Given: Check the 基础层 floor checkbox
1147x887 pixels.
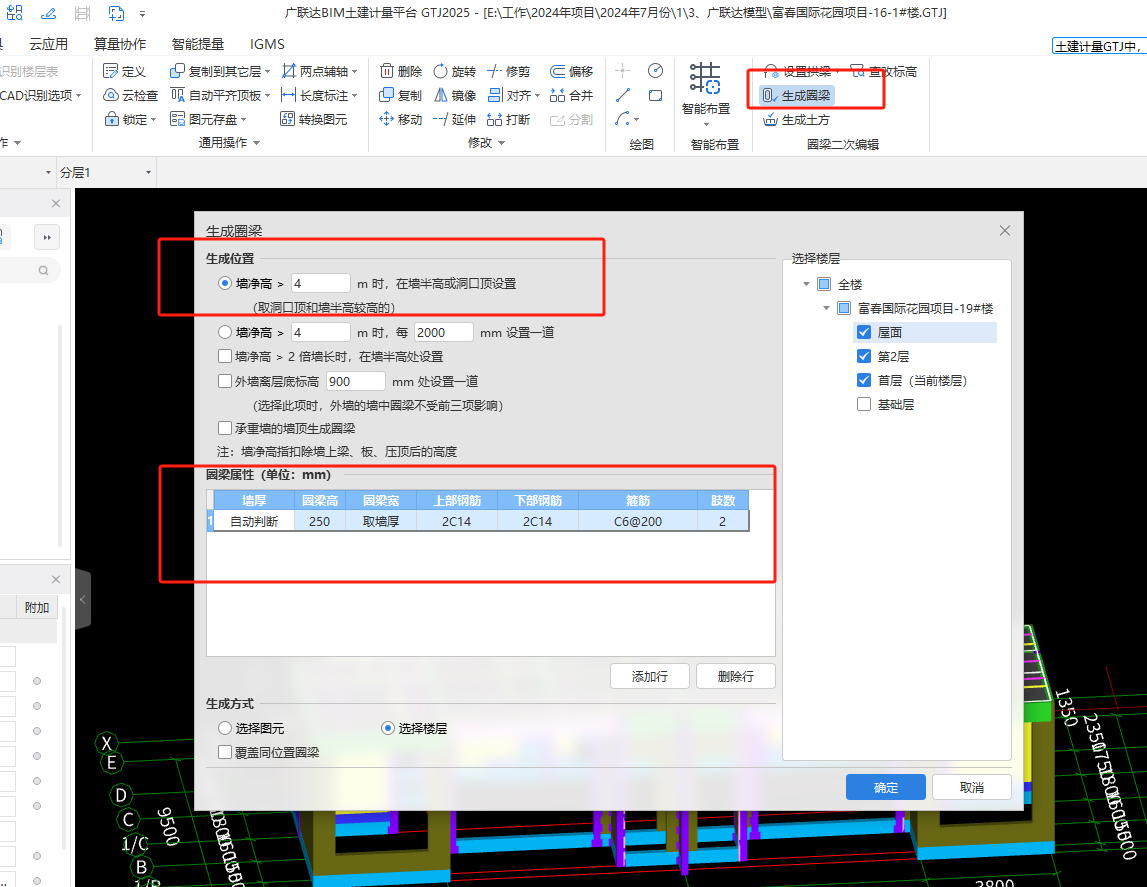Looking at the screenshot, I should pos(864,404).
